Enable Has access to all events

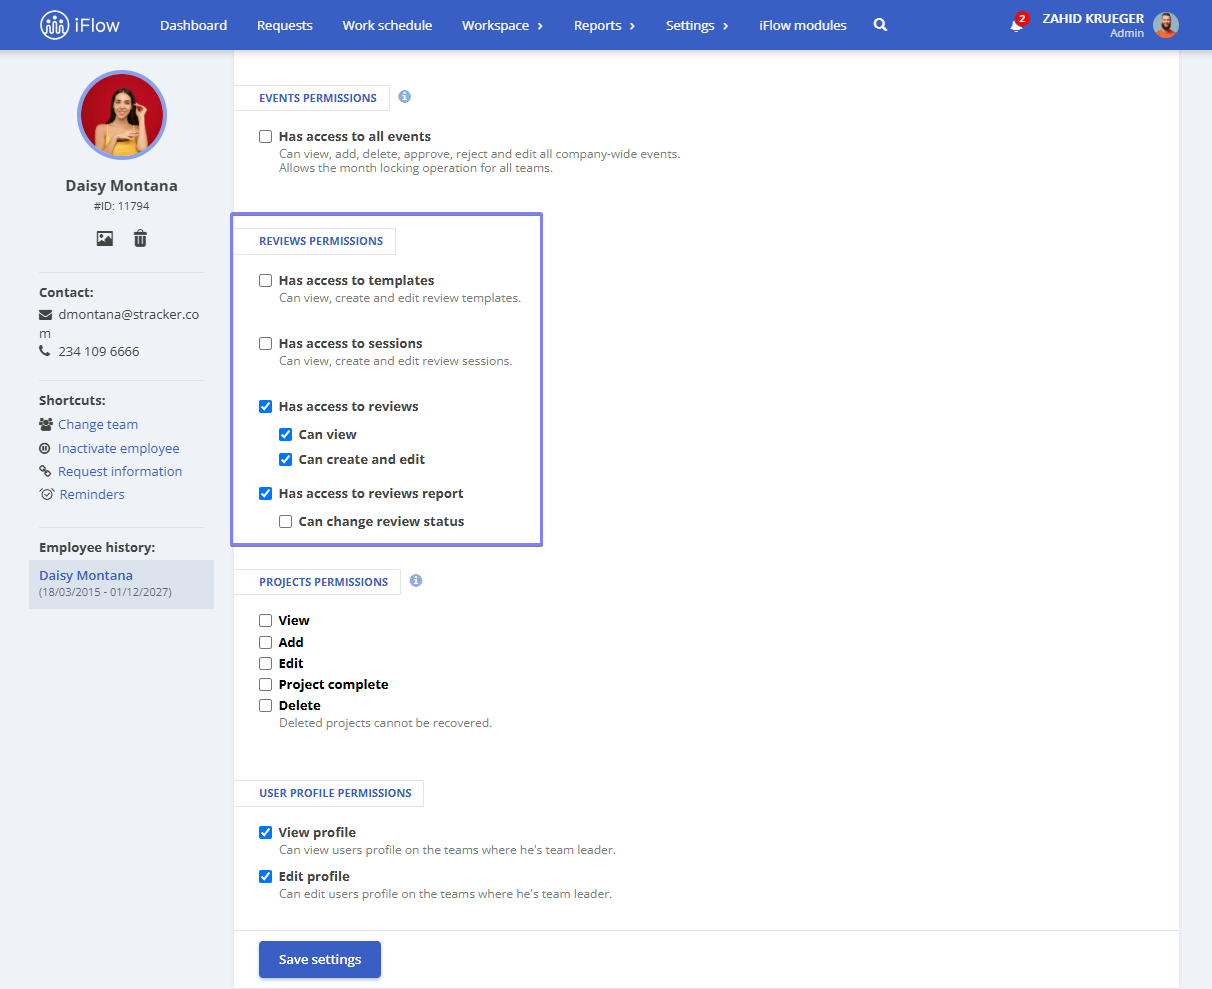[x=265, y=136]
